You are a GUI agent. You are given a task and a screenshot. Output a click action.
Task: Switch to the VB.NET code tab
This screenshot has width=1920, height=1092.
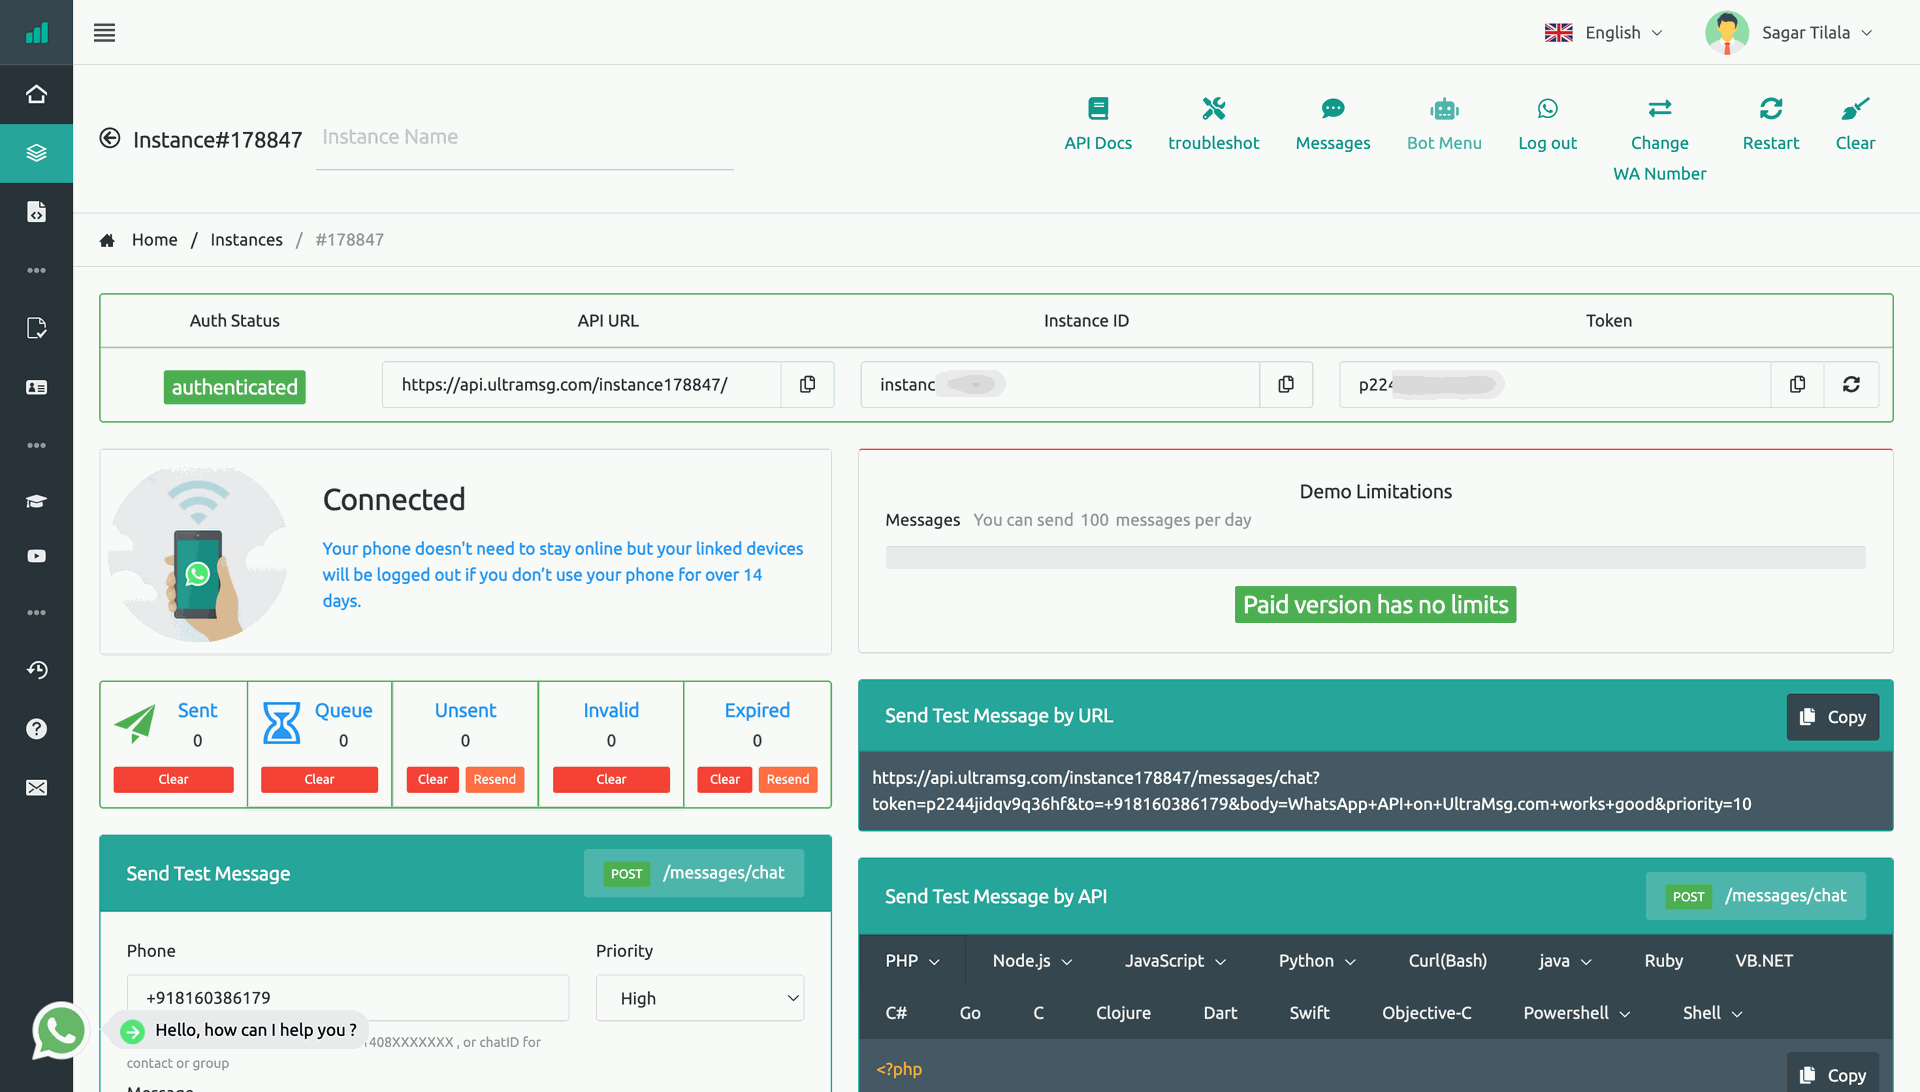[1764, 961]
